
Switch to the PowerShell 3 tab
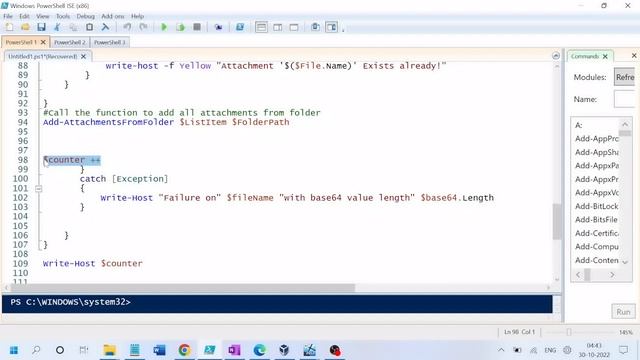click(109, 42)
